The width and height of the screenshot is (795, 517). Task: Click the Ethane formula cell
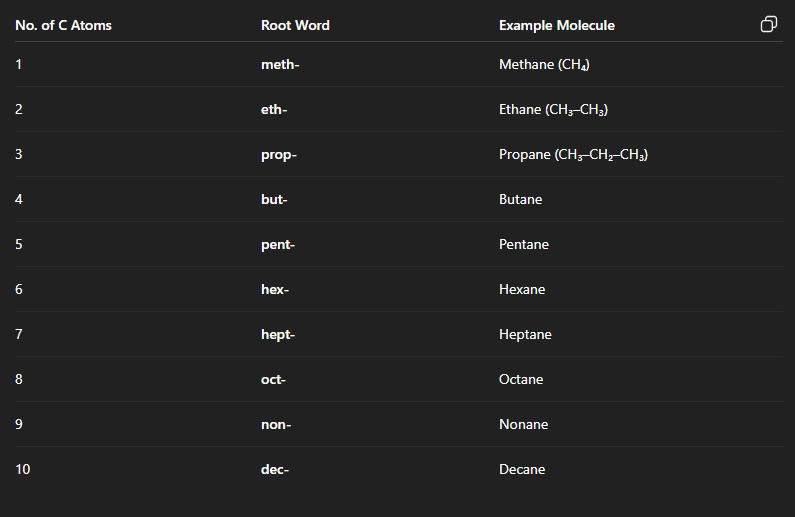553,109
